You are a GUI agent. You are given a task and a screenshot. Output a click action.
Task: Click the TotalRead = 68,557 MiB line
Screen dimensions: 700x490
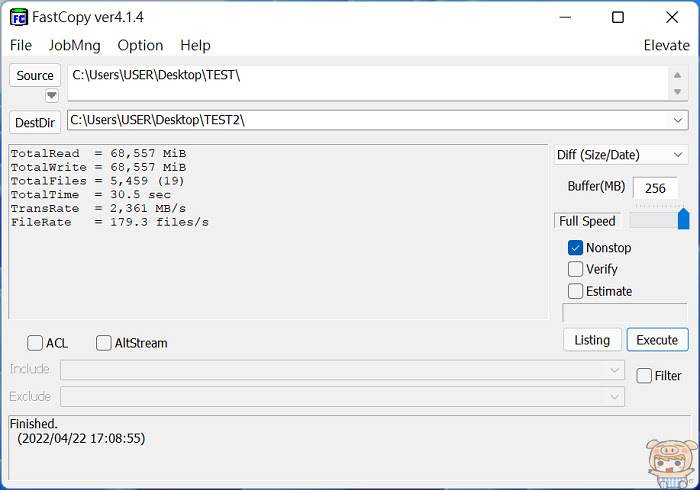click(x=98, y=154)
